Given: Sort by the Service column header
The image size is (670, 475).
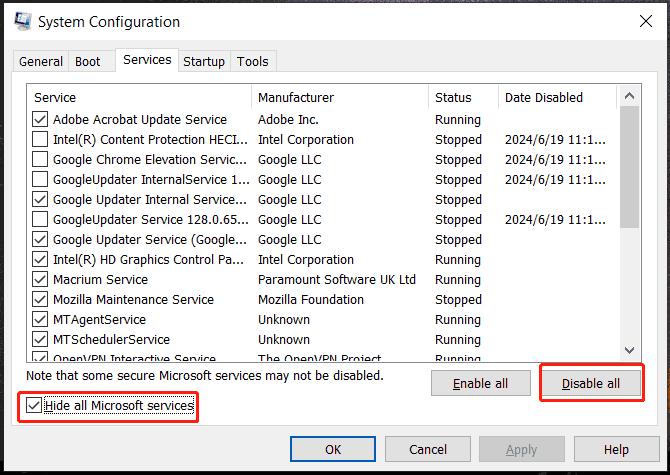Looking at the screenshot, I should [x=140, y=97].
